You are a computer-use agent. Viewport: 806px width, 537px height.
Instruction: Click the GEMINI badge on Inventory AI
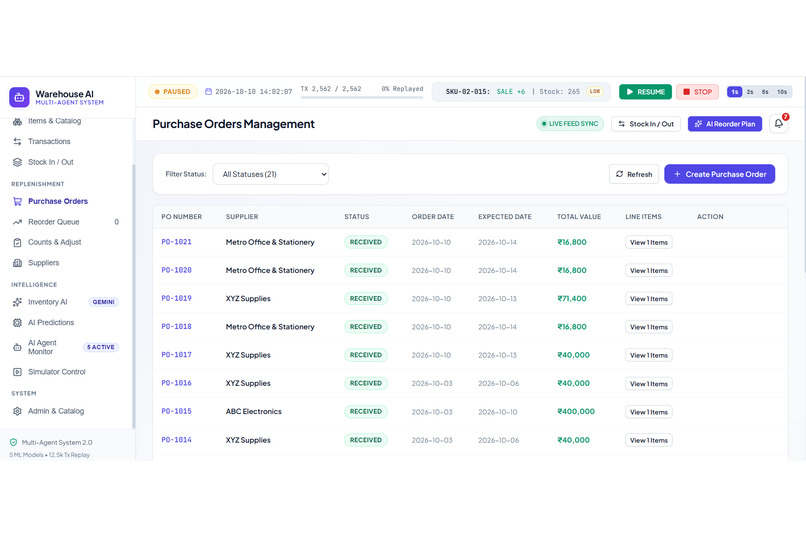[x=103, y=302]
